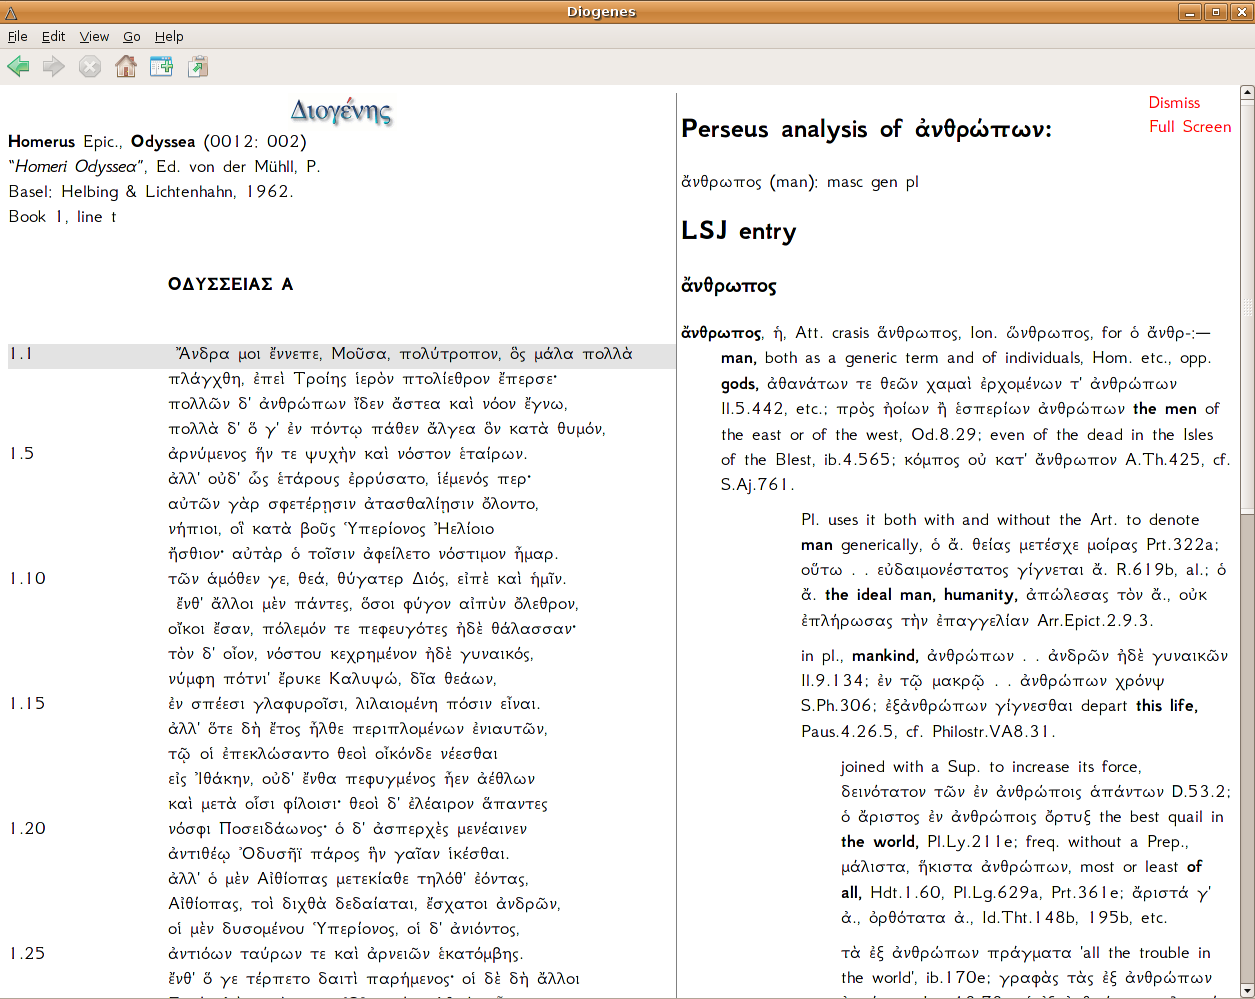This screenshot has width=1255, height=999.
Task: Look up the word πολύτροπον in line 1.1
Action: click(449, 354)
